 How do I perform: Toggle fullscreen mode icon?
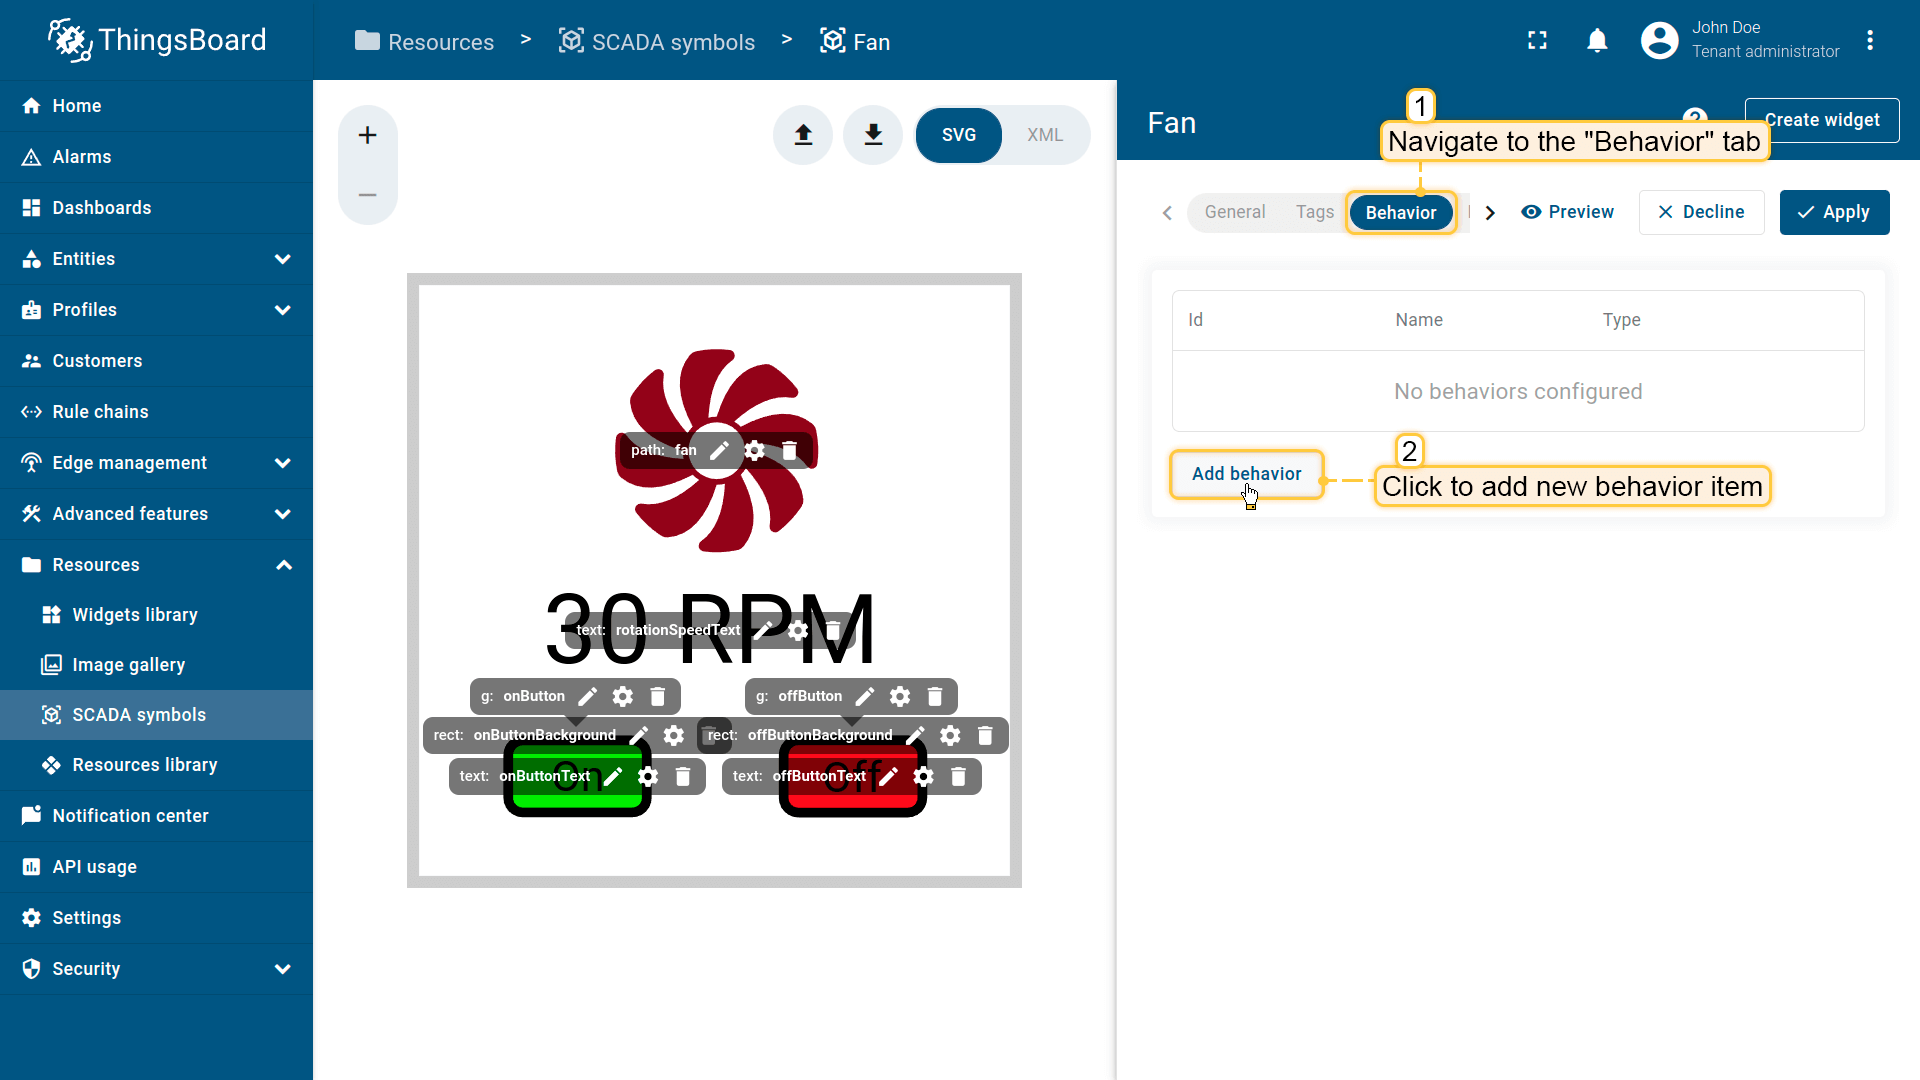coord(1537,41)
